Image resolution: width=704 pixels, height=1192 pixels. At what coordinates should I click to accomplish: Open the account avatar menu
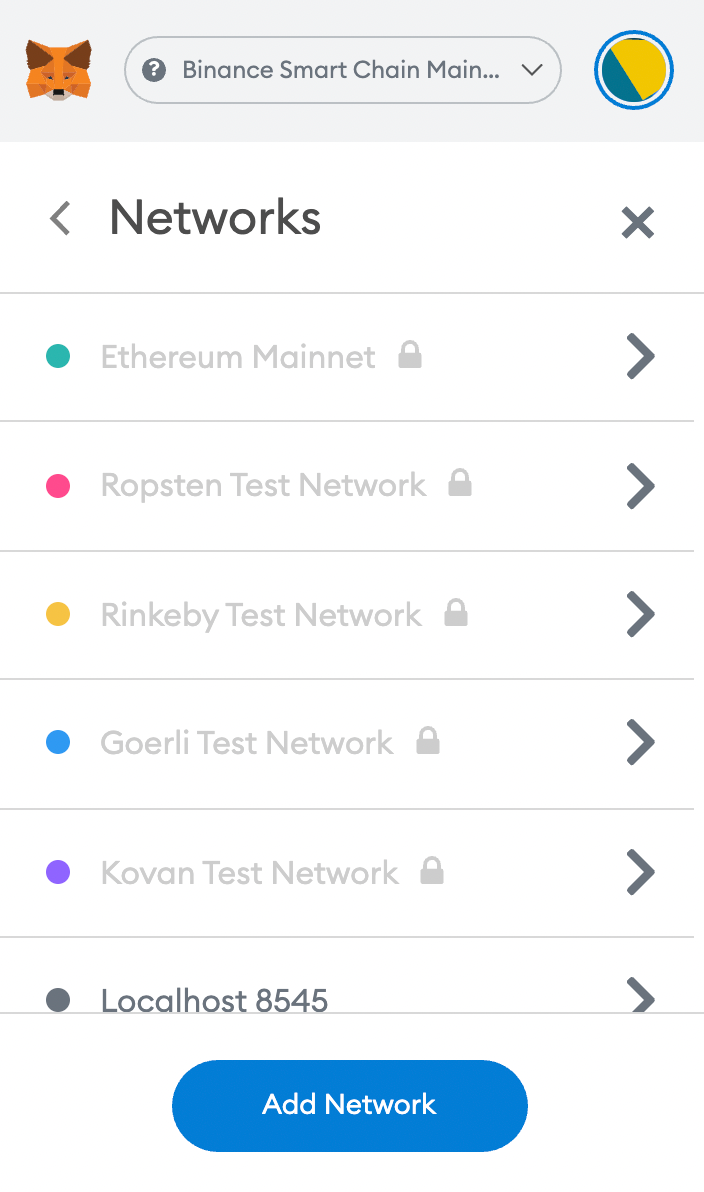tap(633, 70)
